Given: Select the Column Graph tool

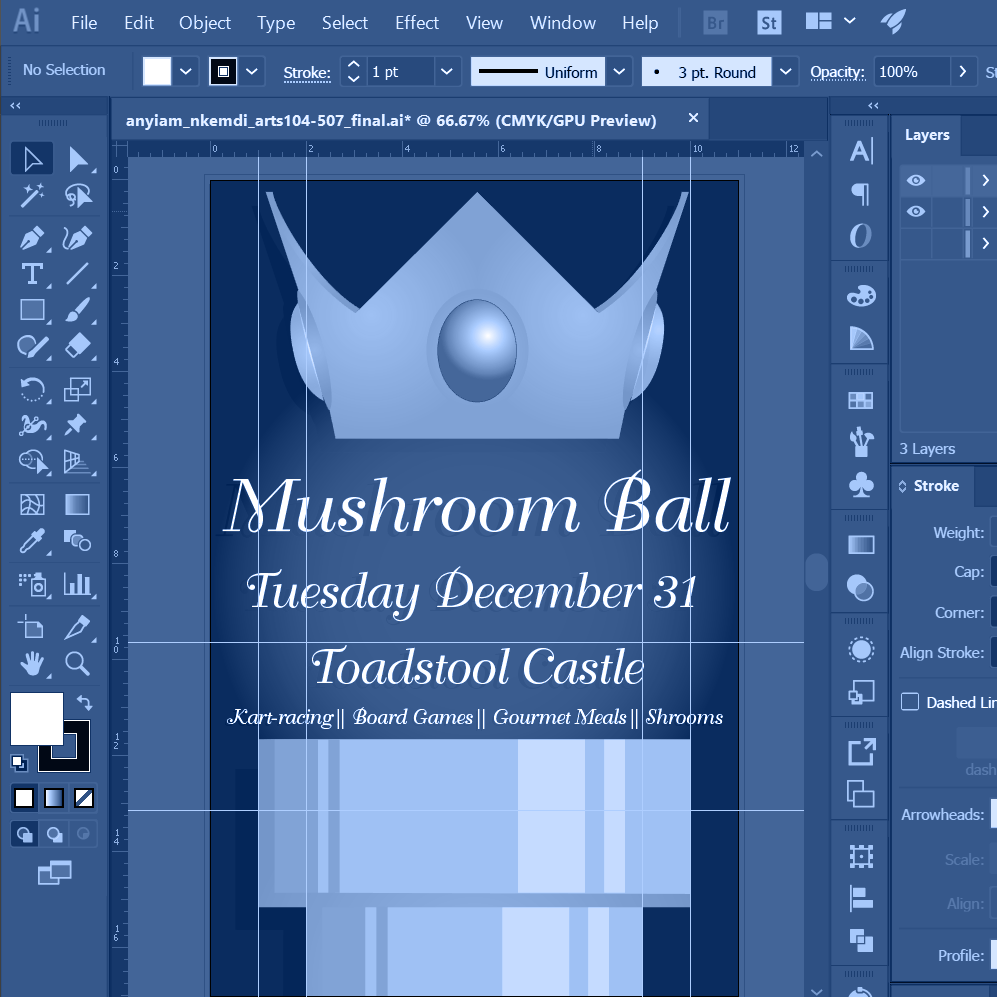Looking at the screenshot, I should coord(78,584).
